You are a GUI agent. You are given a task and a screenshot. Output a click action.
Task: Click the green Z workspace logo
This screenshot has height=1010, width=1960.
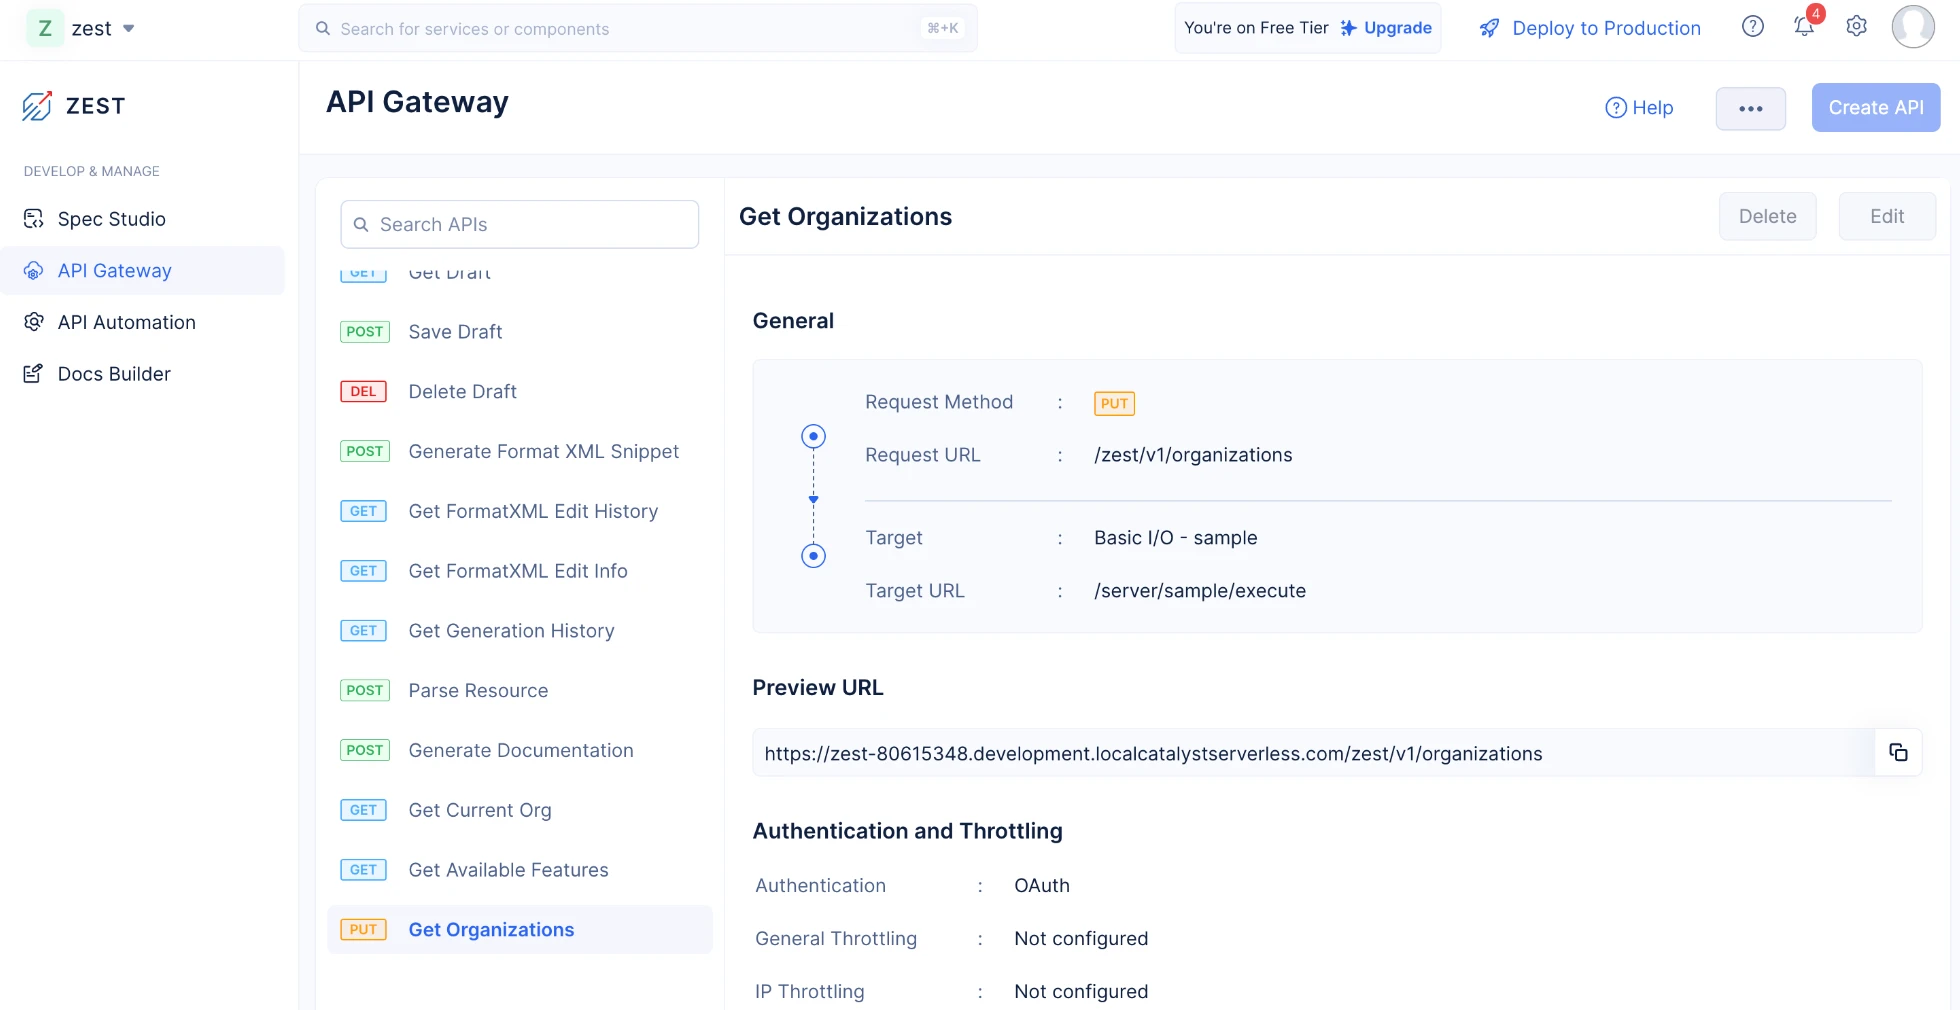pyautogui.click(x=44, y=28)
